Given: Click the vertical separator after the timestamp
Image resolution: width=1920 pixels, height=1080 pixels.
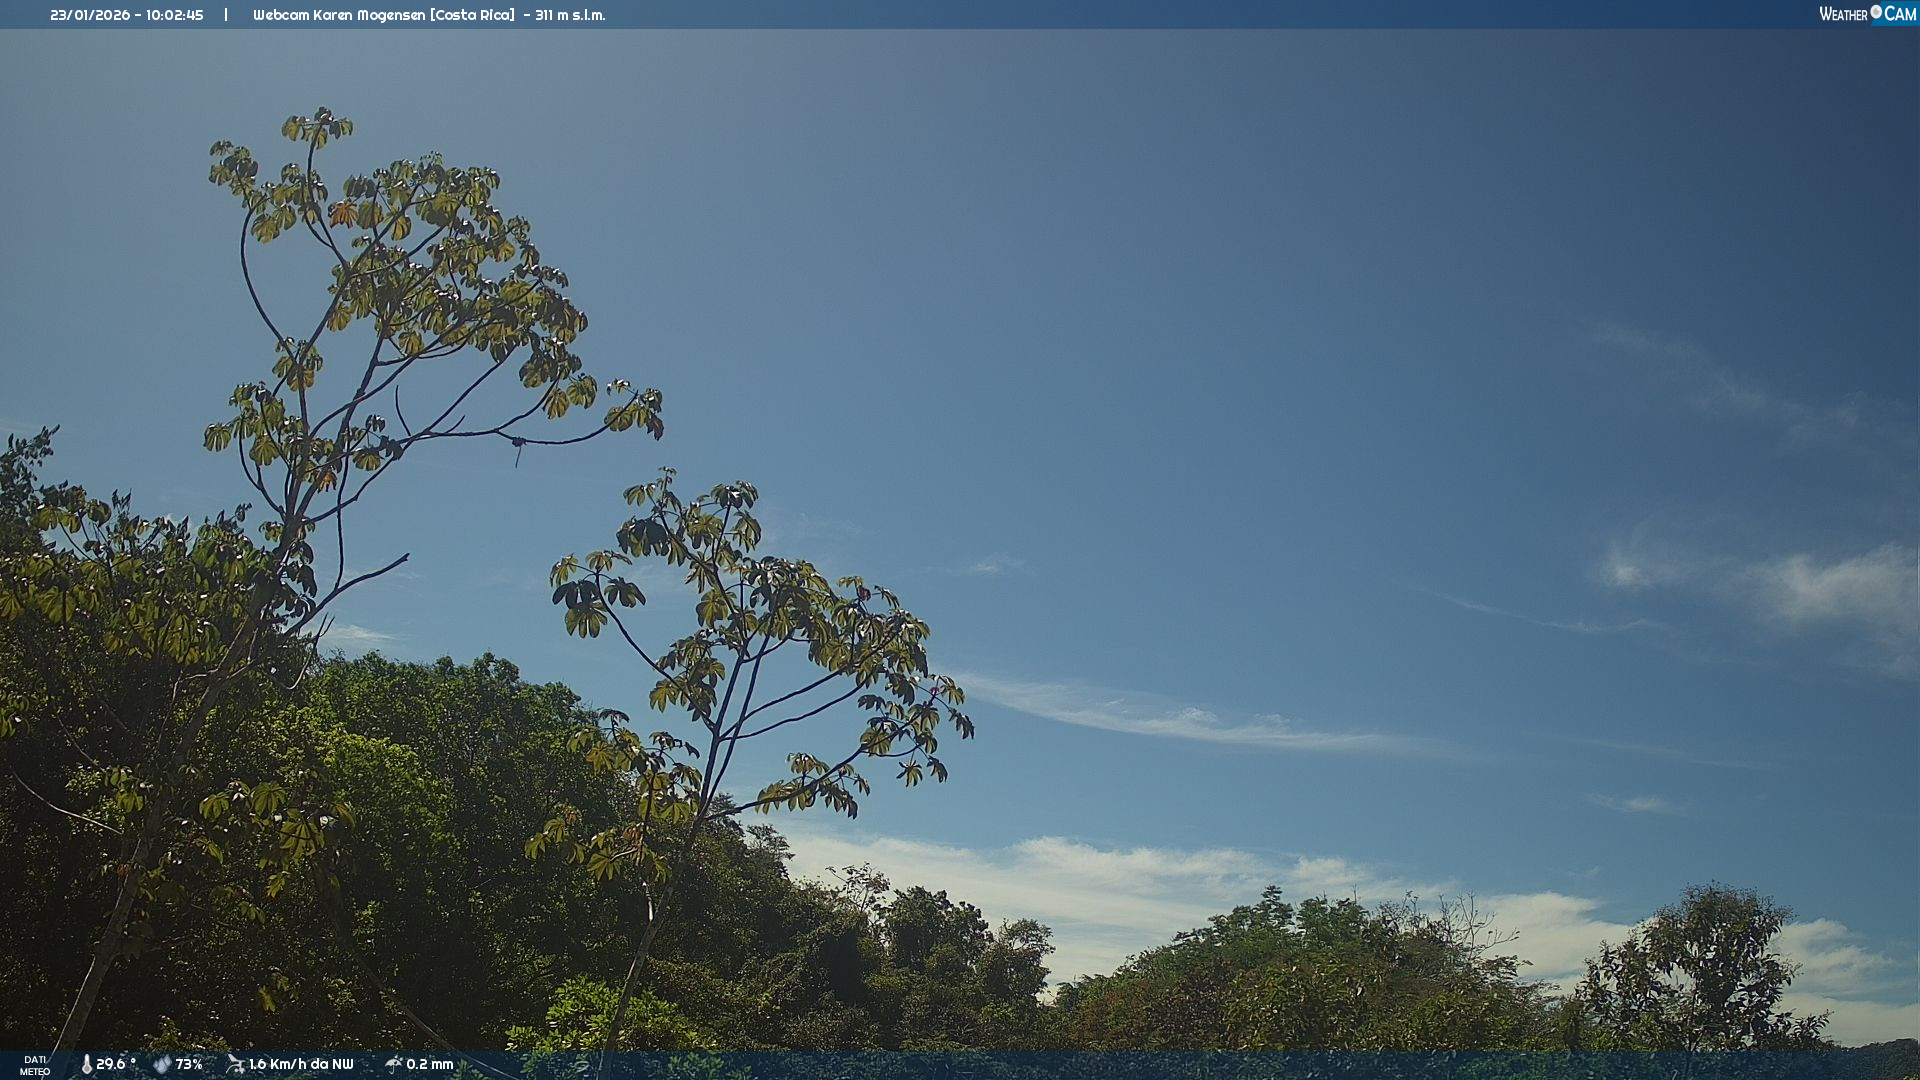Looking at the screenshot, I should click(x=226, y=15).
